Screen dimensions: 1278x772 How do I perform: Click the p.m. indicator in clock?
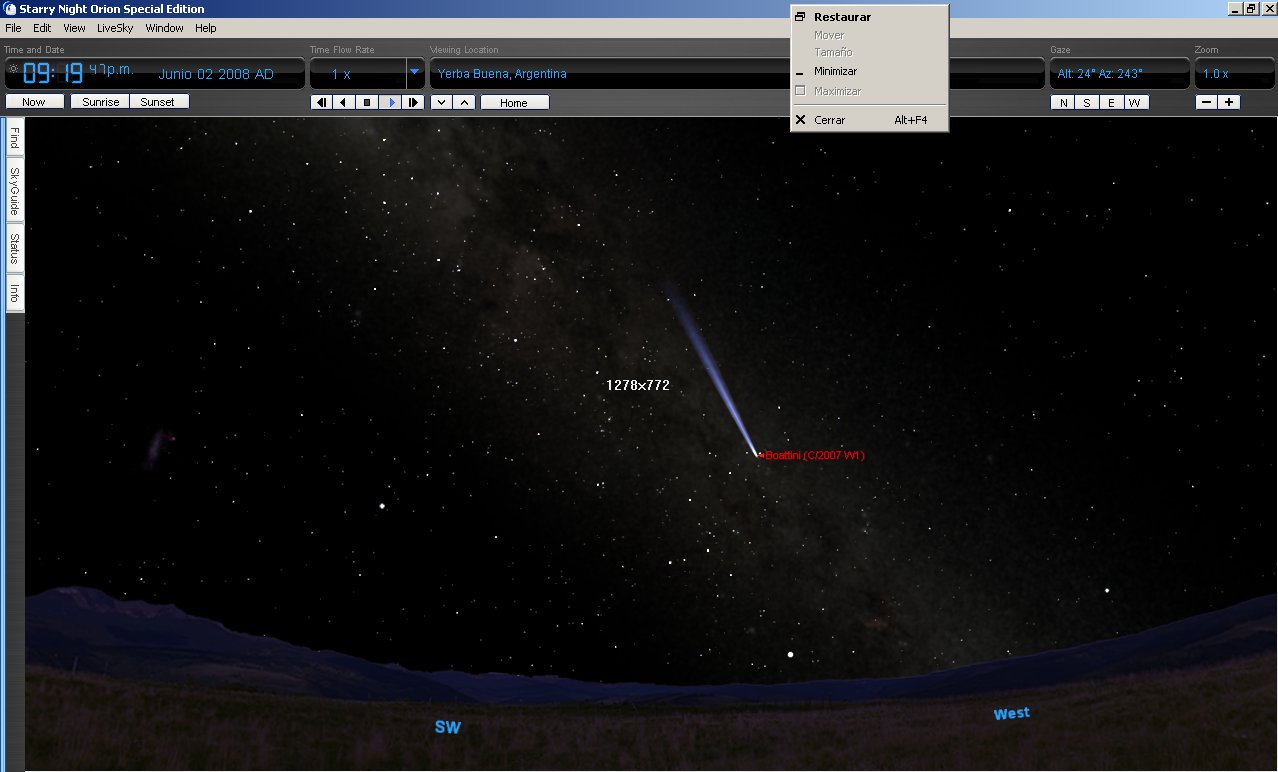pos(119,69)
